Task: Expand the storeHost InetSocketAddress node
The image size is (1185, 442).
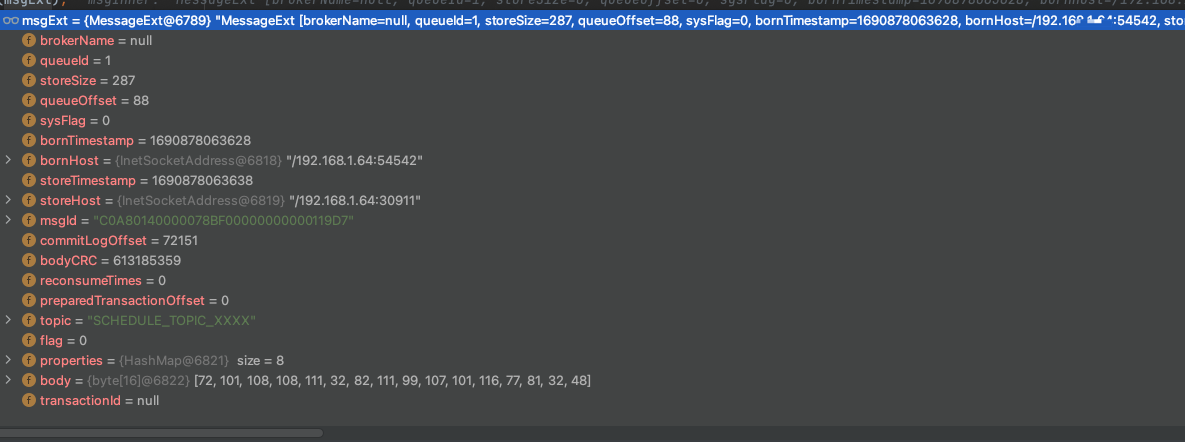Action: coord(8,200)
